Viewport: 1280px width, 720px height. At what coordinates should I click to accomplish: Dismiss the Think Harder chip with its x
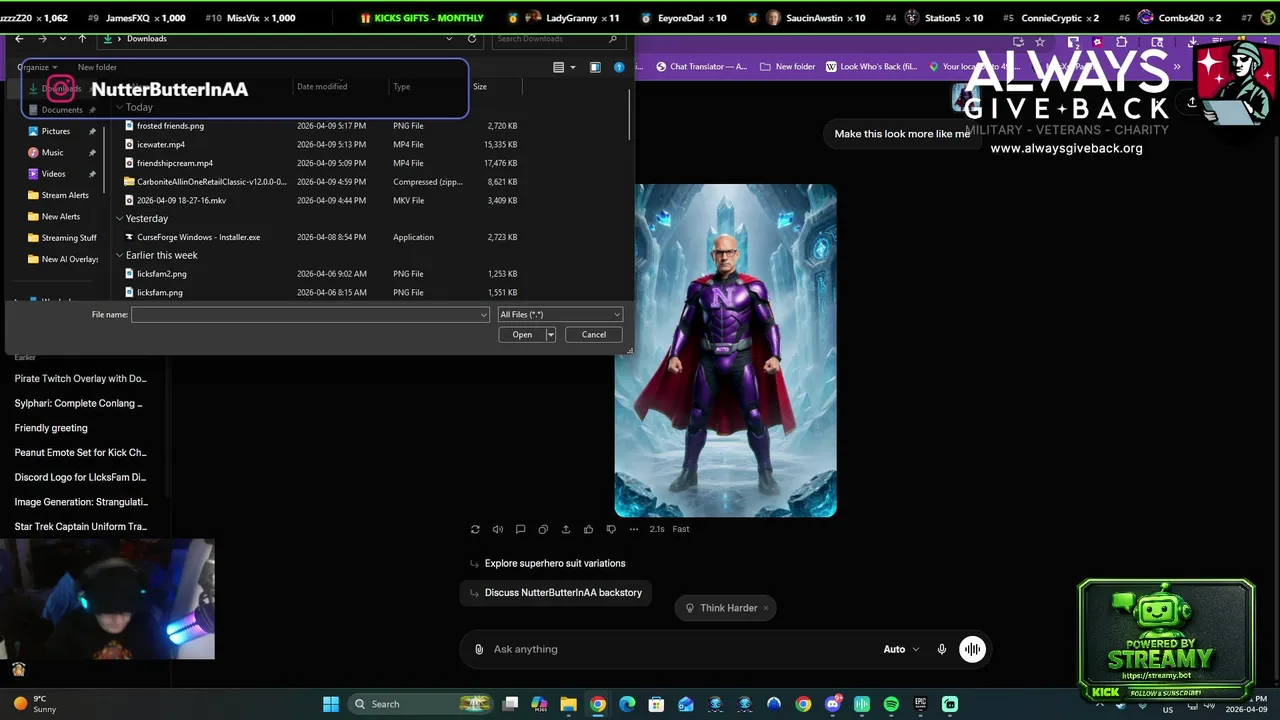pos(766,608)
